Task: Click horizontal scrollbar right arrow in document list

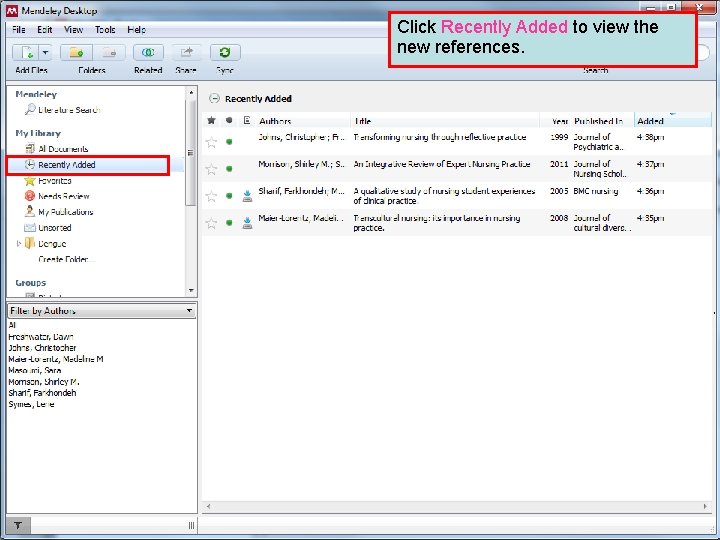Action: [705, 506]
